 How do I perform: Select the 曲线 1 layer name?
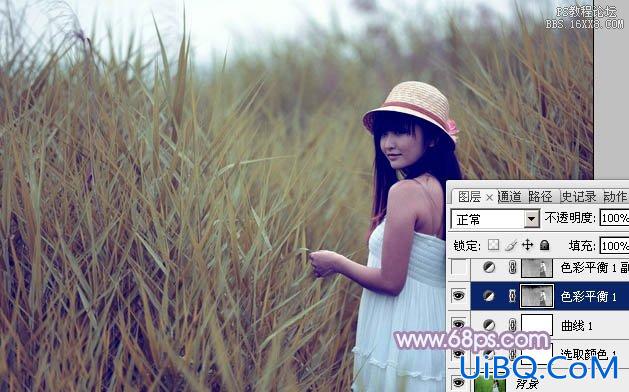(576, 325)
